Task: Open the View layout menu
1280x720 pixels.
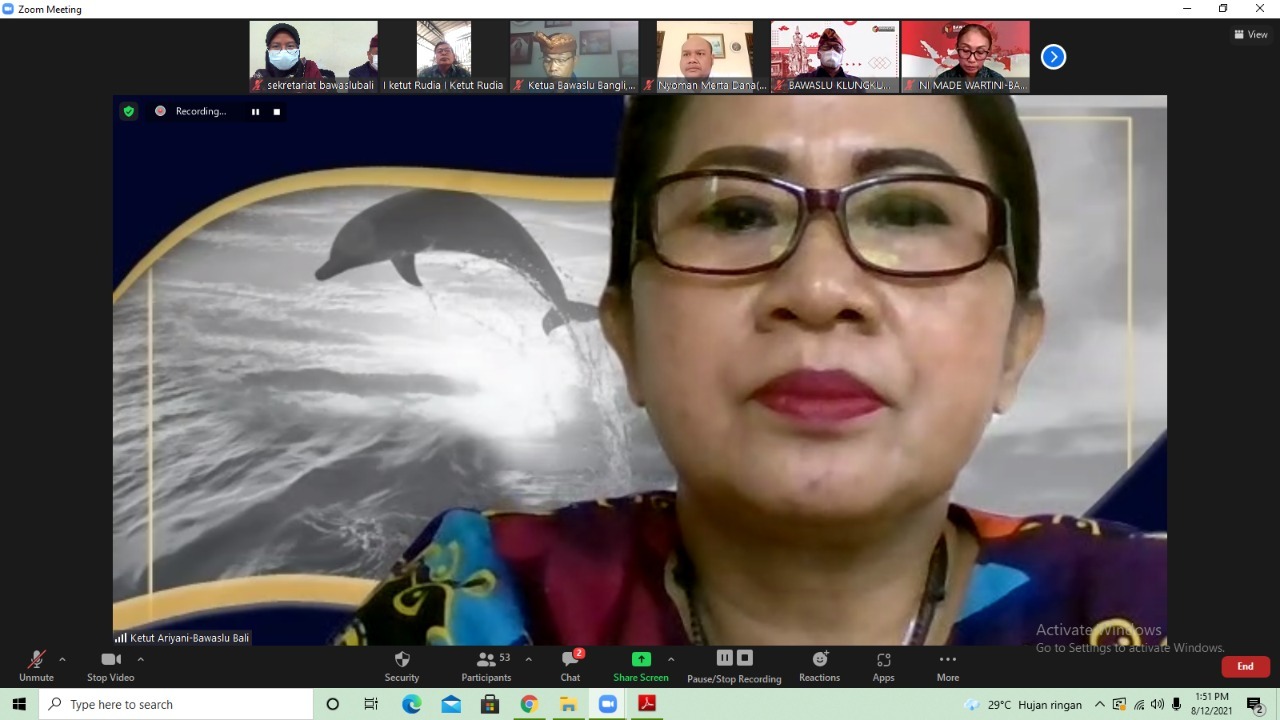Action: coord(1251,34)
